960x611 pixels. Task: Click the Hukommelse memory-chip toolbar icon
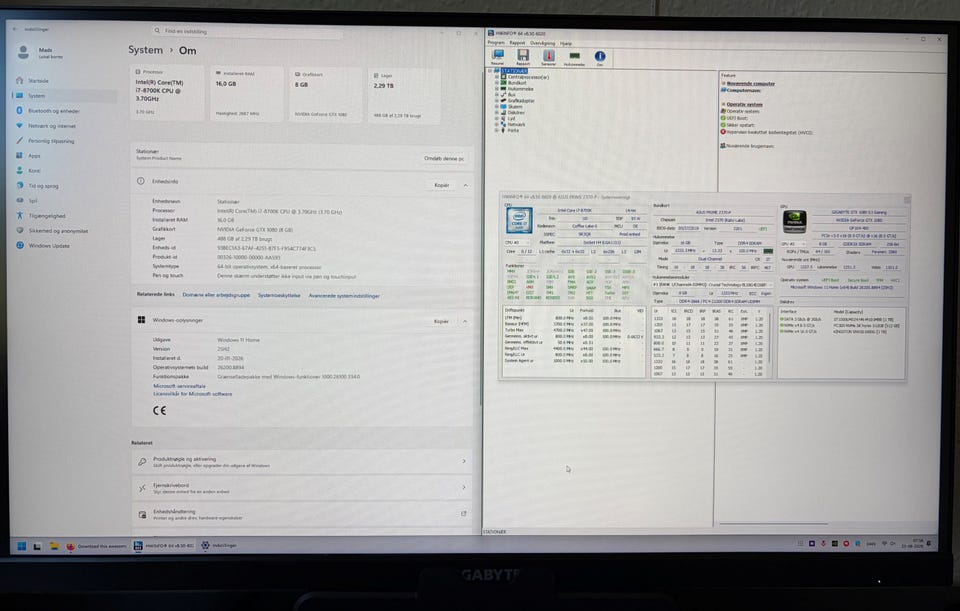(x=574, y=57)
